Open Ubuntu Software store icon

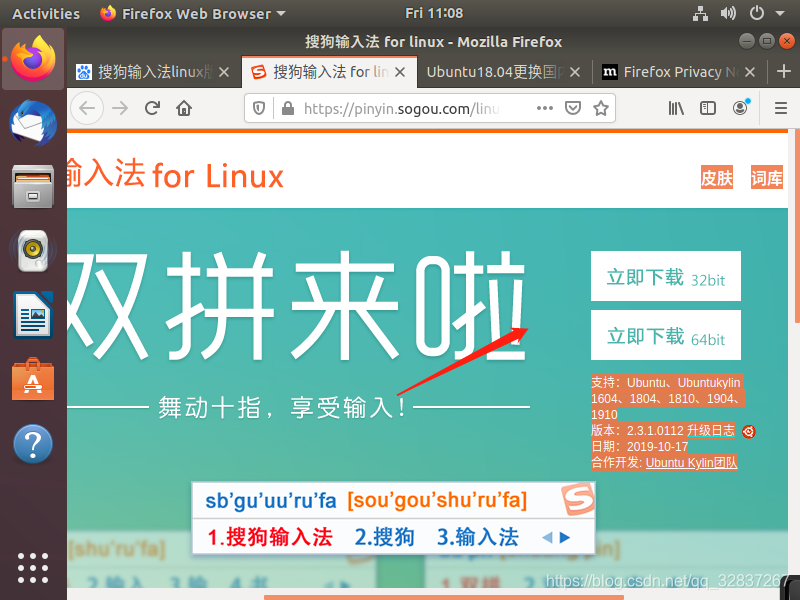coord(33,379)
